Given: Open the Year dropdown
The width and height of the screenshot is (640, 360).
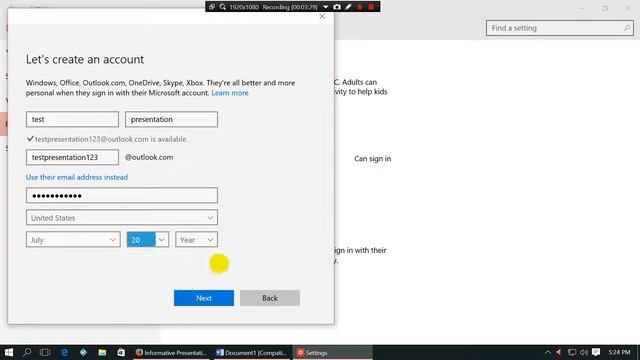Looking at the screenshot, I should click(196, 240).
